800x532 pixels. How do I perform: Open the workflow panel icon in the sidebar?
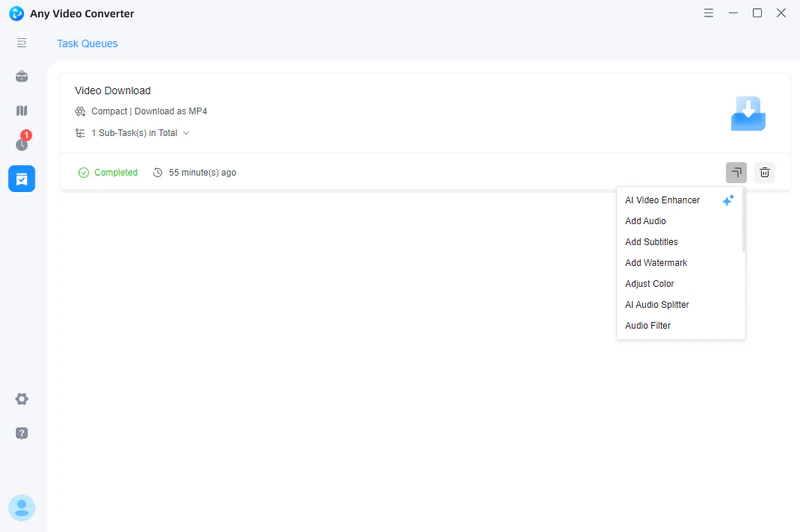[22, 111]
